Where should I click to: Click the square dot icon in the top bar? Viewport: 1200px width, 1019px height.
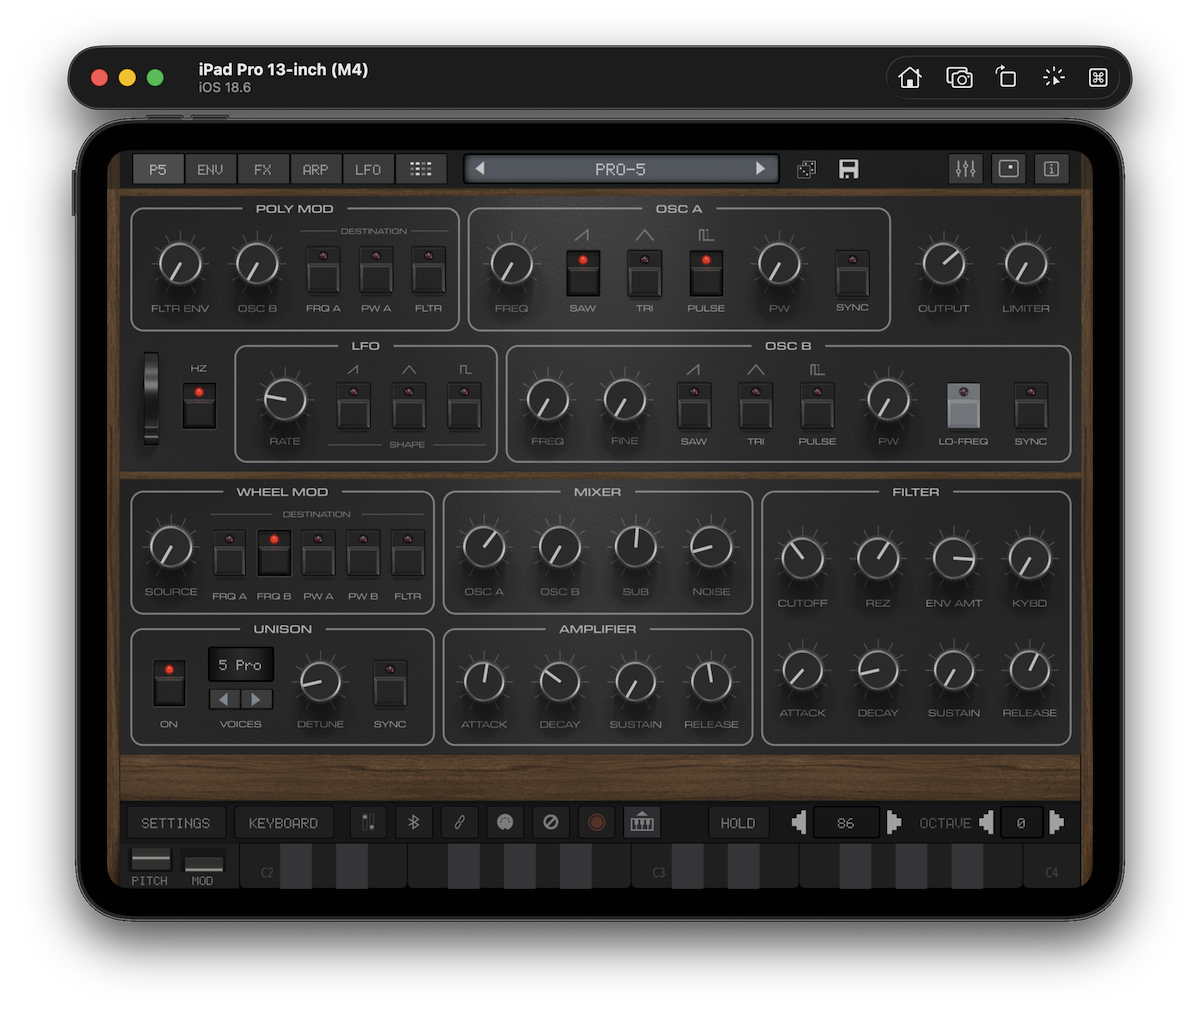pyautogui.click(x=1009, y=169)
